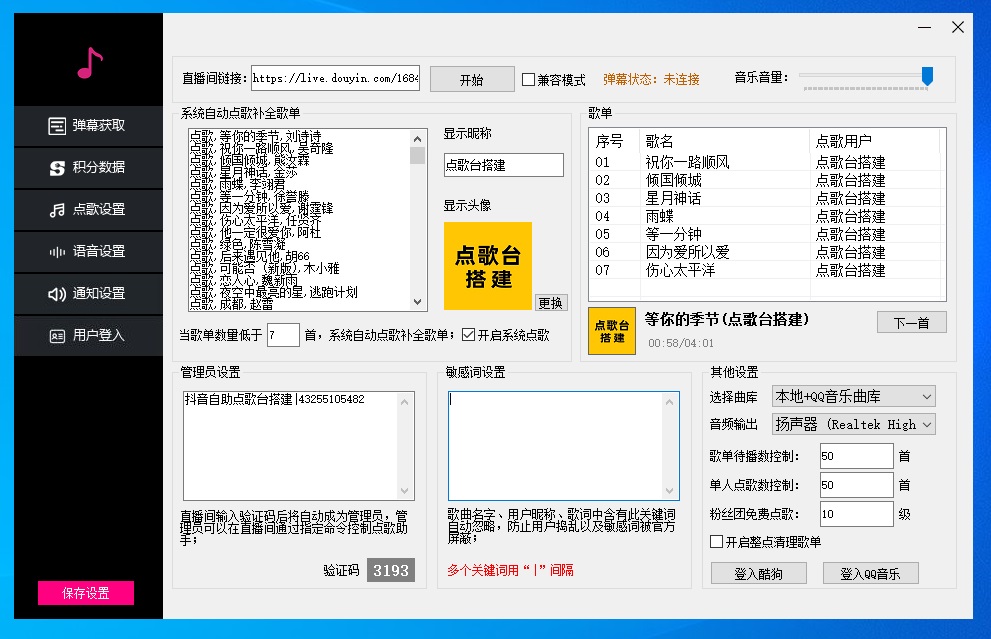Click the 音乐音量 slider handle
Screen dimensions: 991x639
(927, 76)
